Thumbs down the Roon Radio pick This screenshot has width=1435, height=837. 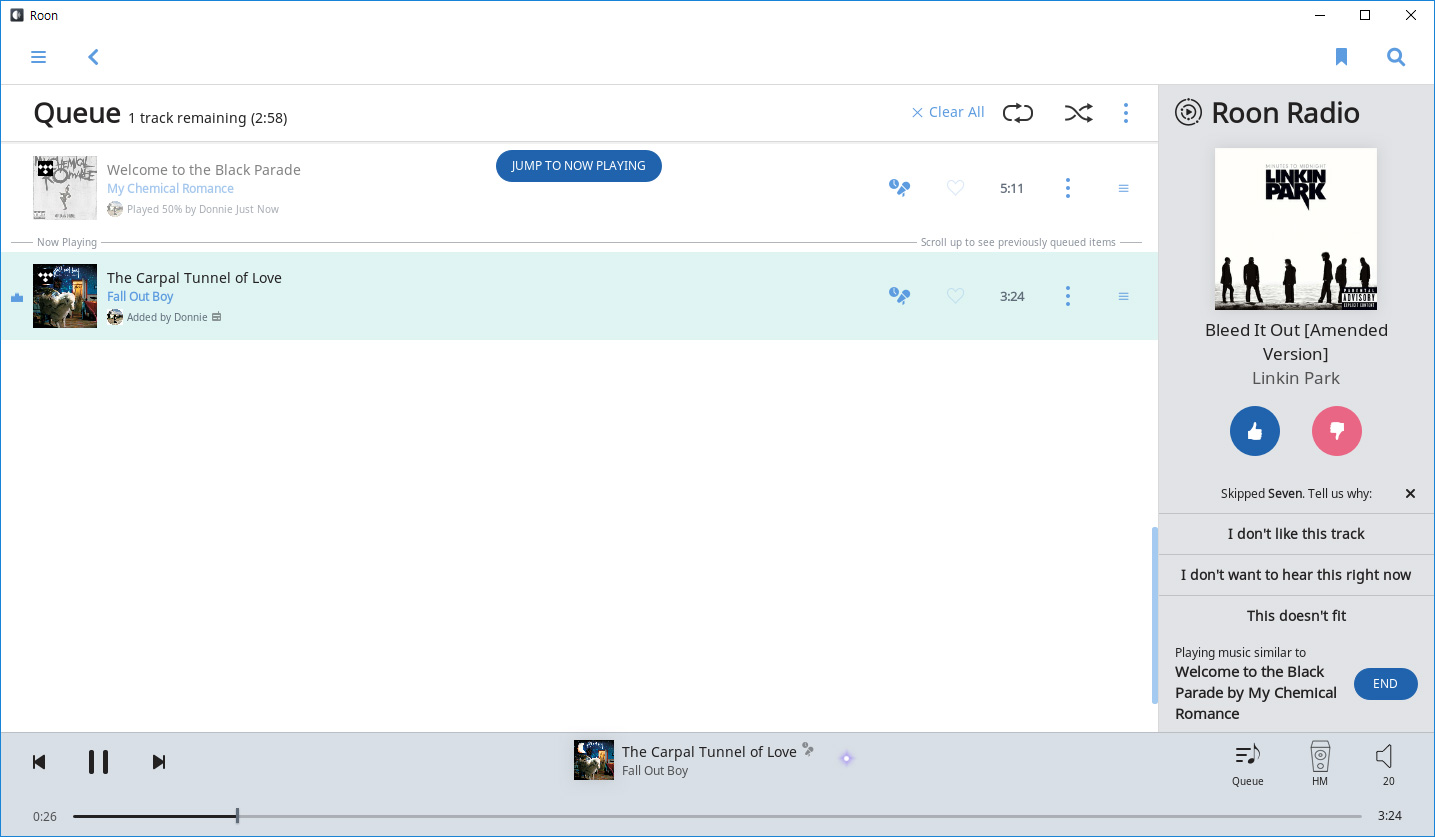(x=1337, y=431)
